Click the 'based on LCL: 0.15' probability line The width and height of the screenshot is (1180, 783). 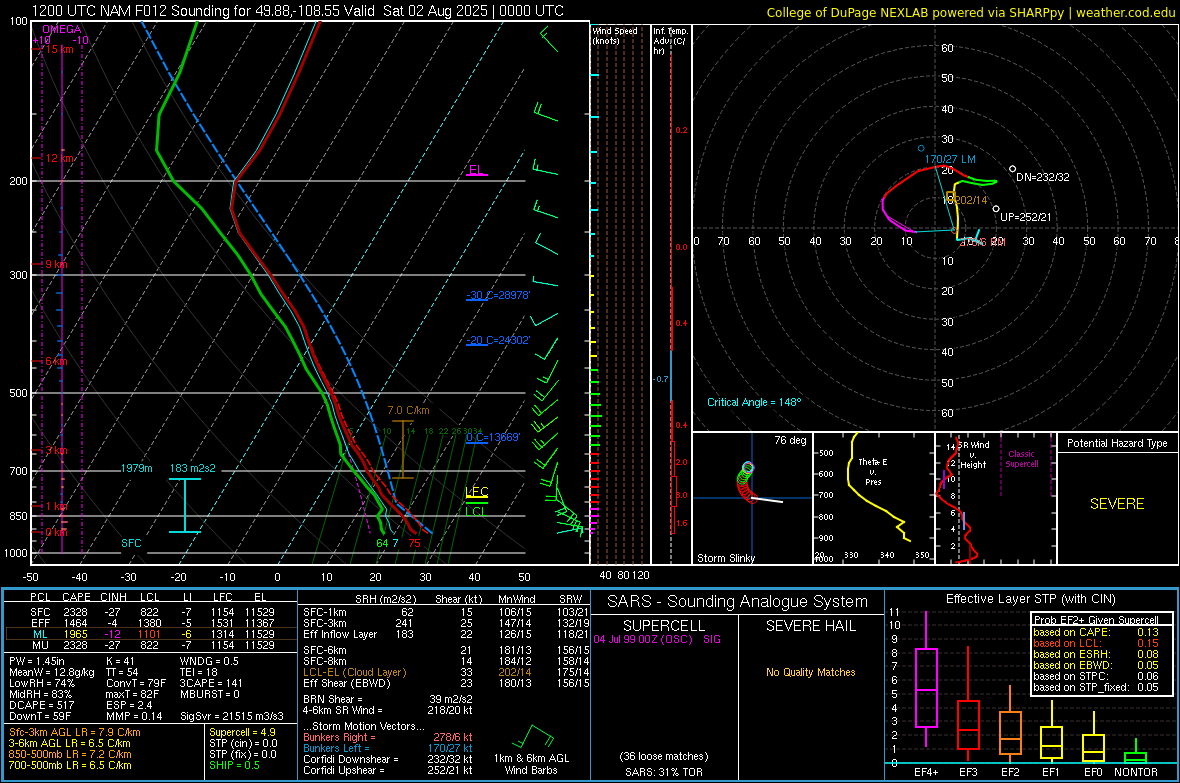pyautogui.click(x=1096, y=643)
